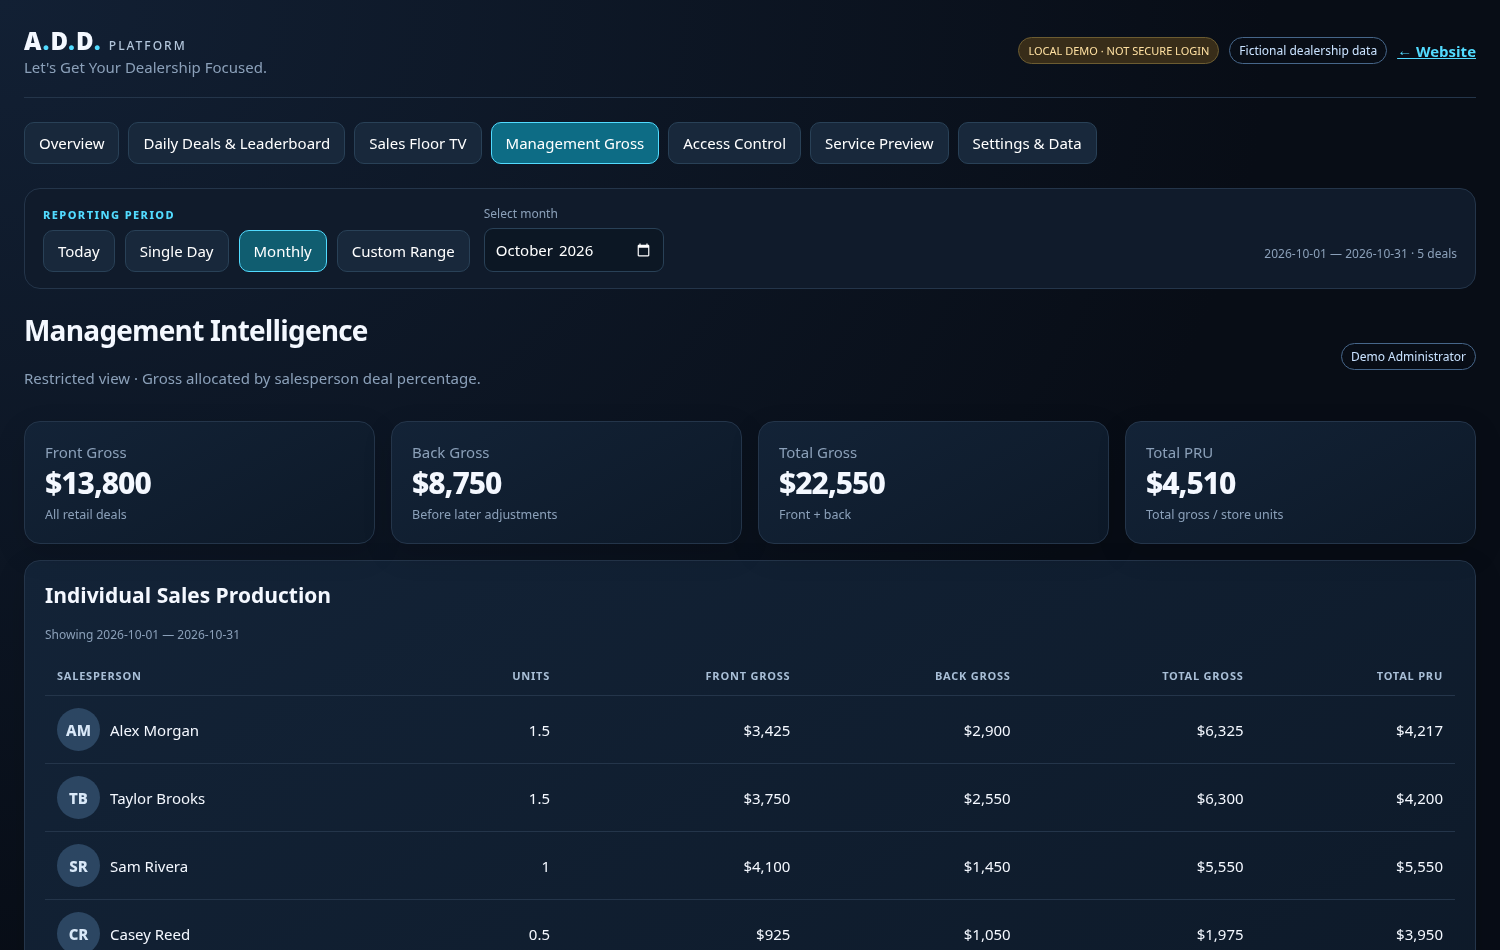Screen dimensions: 1500x950
Task: Click the Units column header
Action: click(x=531, y=676)
